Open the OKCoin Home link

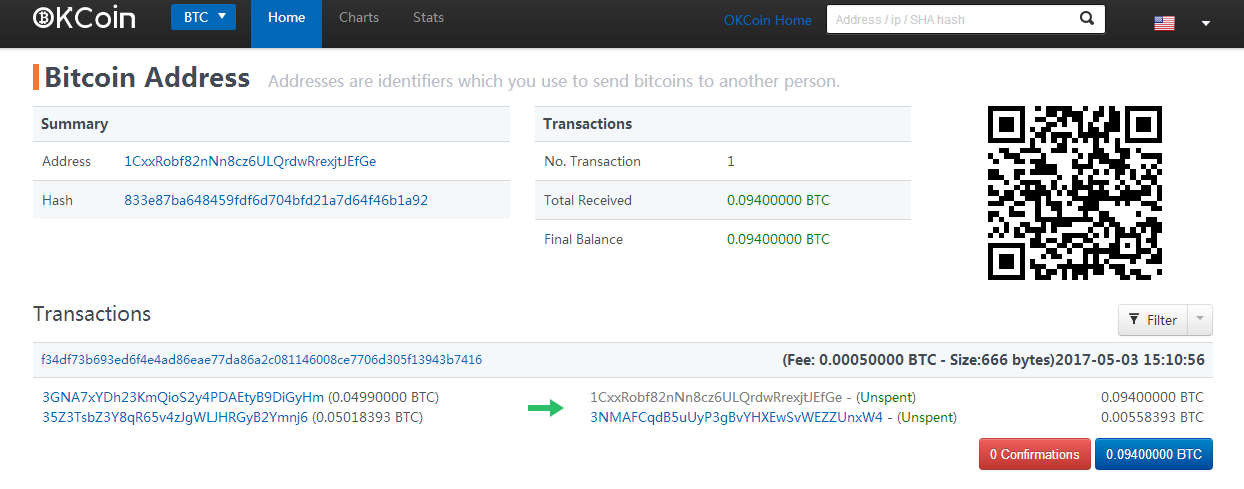click(768, 20)
